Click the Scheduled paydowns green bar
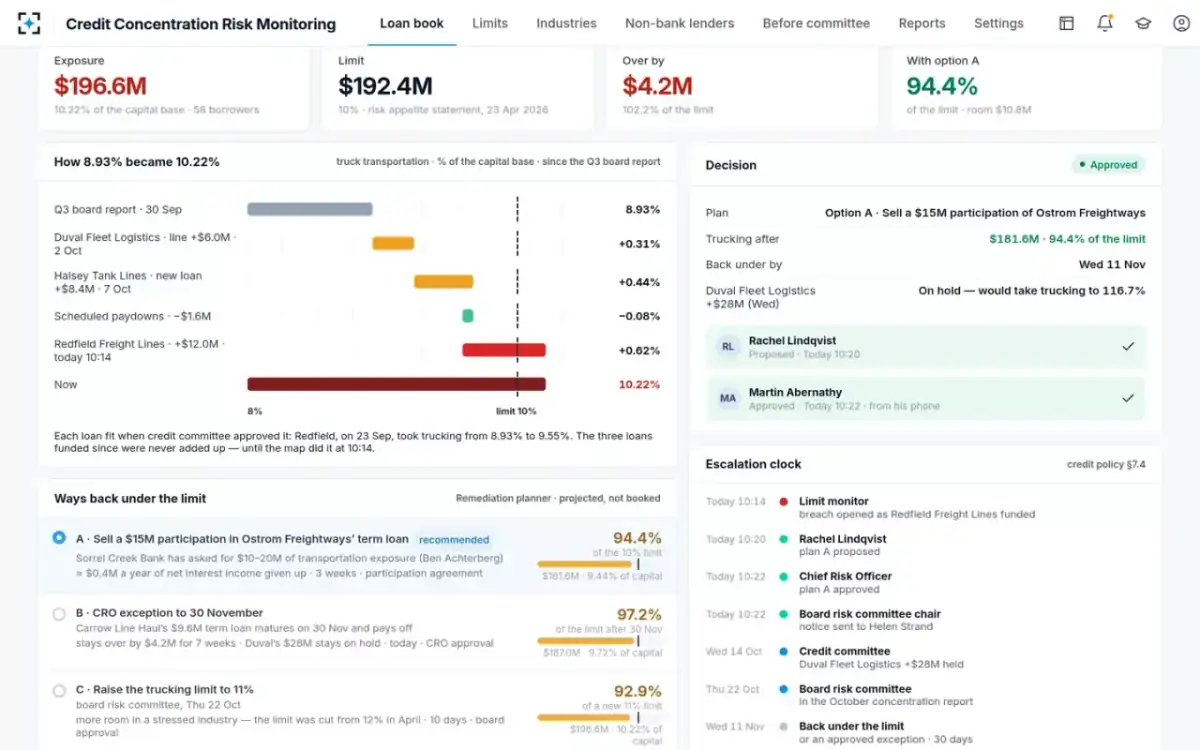 click(x=468, y=316)
